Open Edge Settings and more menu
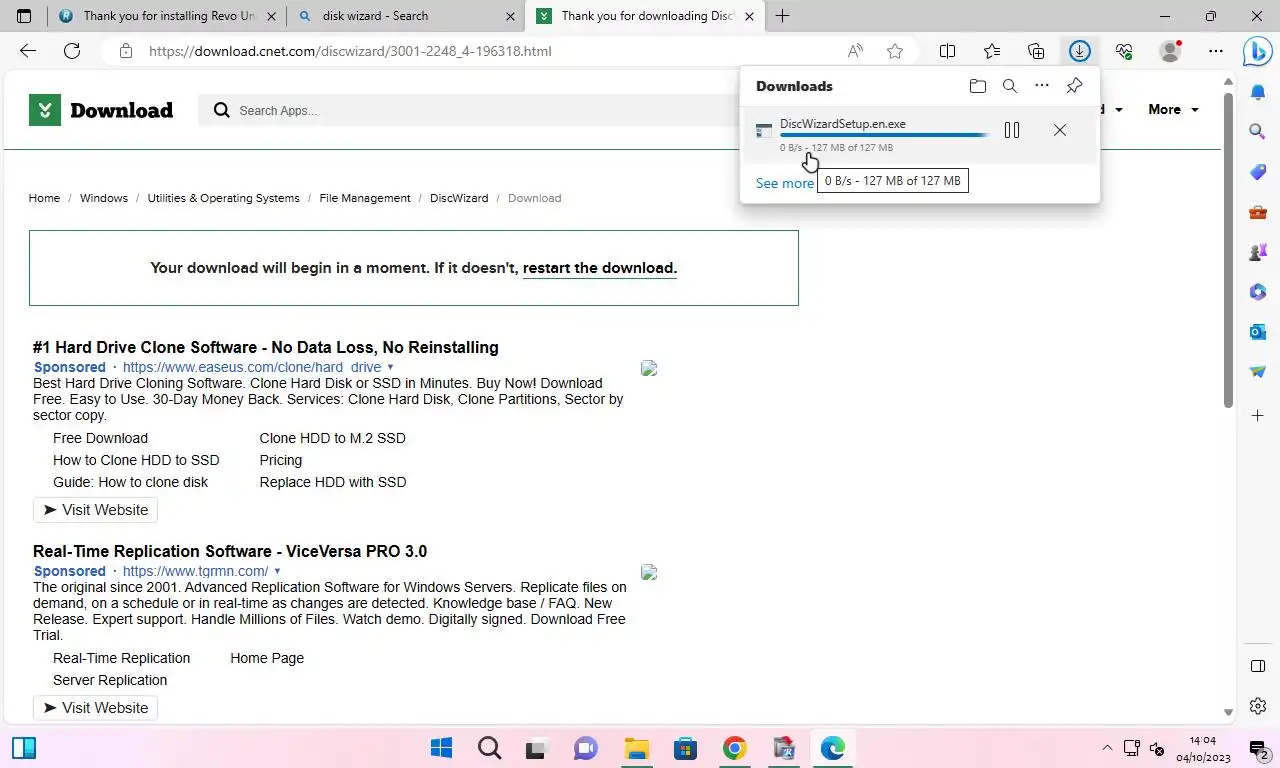 pyautogui.click(x=1216, y=51)
